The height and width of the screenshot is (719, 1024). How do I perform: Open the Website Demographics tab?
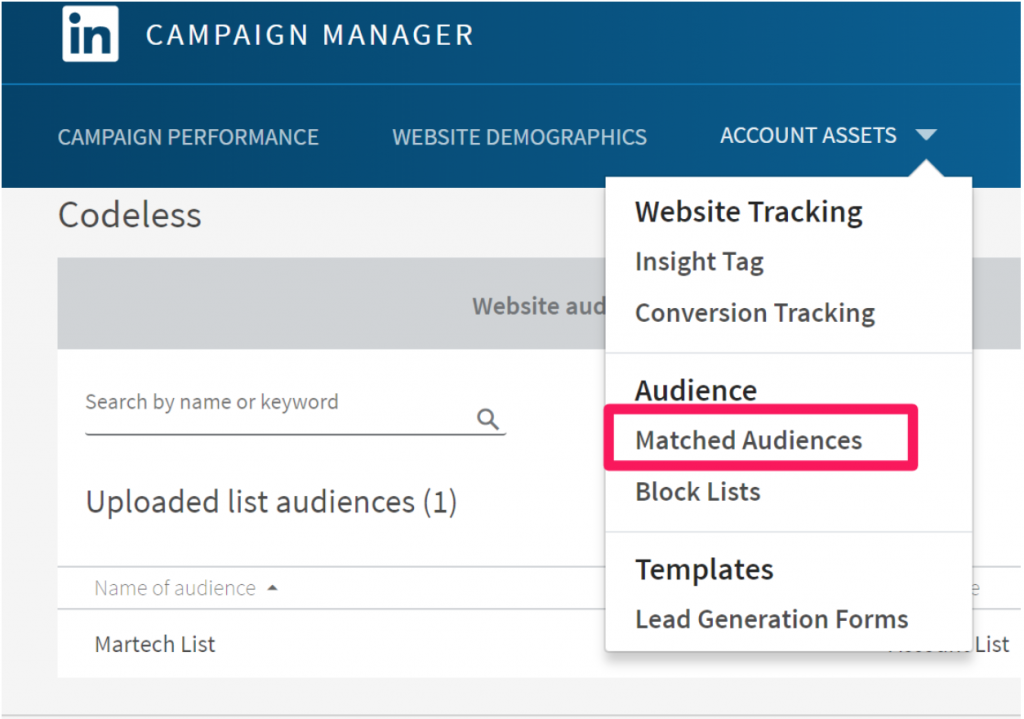point(519,137)
